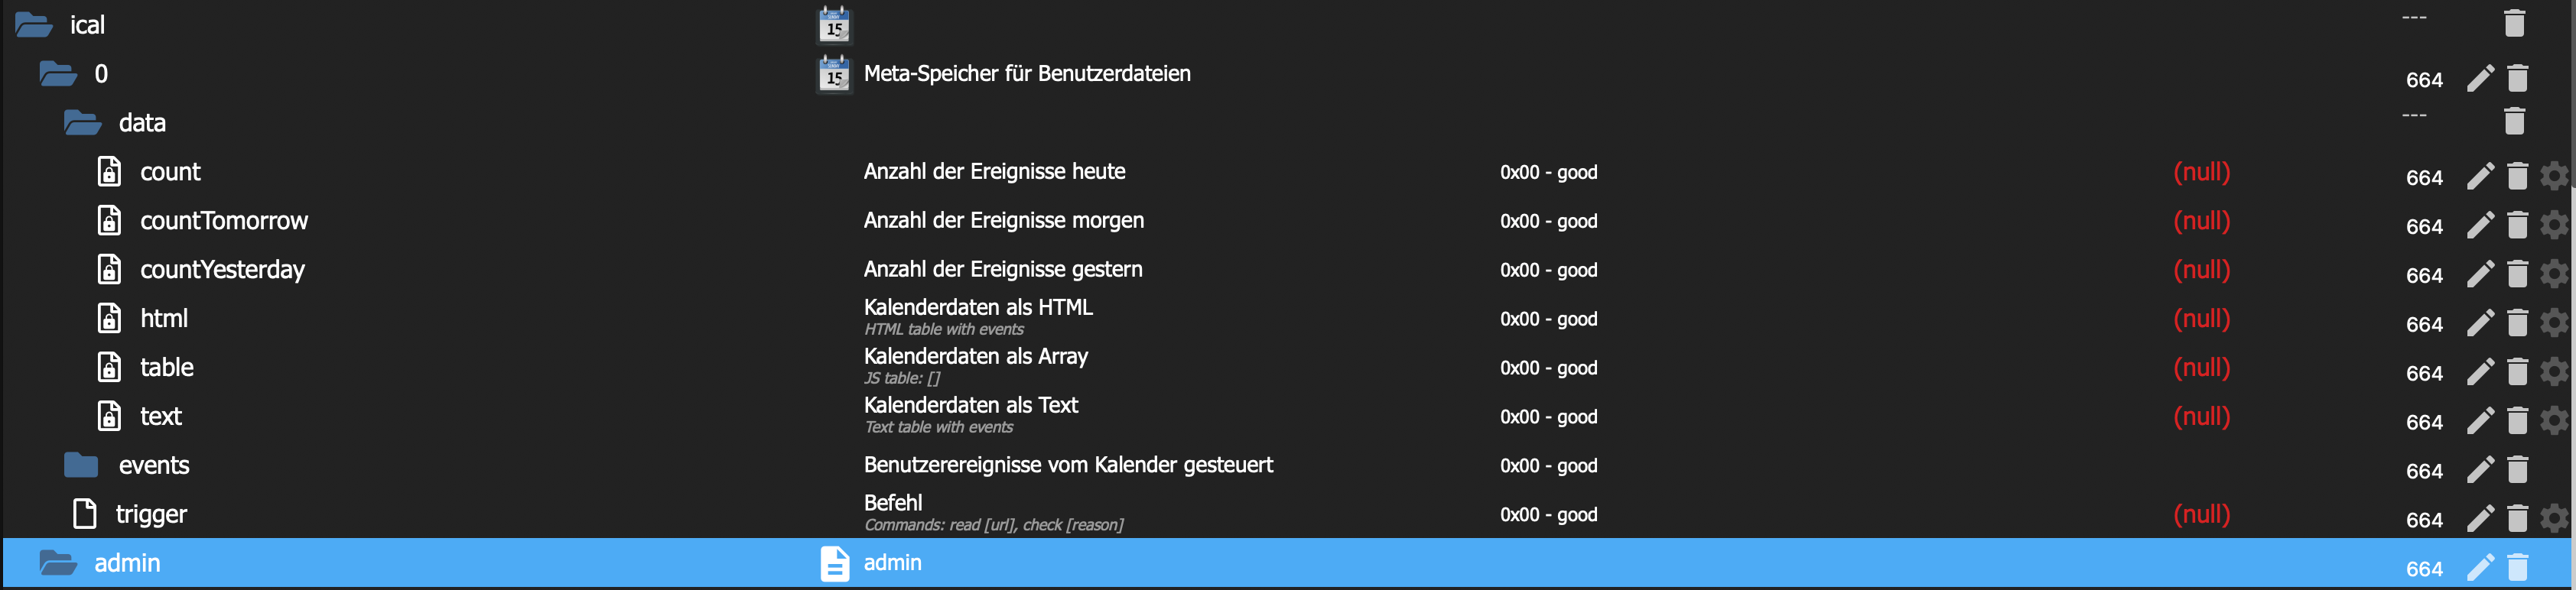This screenshot has width=2576, height=590.
Task: Collapse the instance 0 folder
Action: (58, 74)
